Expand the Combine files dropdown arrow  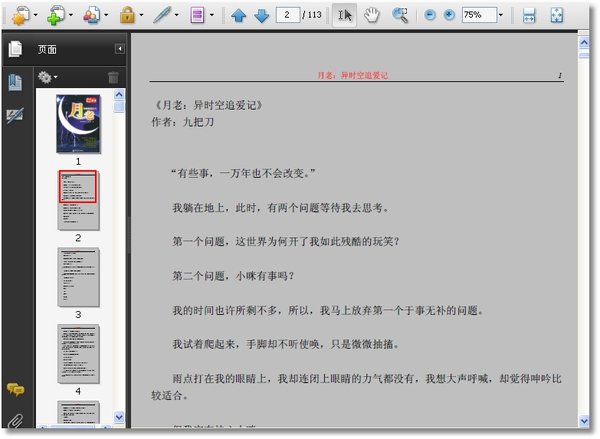[x=71, y=16]
